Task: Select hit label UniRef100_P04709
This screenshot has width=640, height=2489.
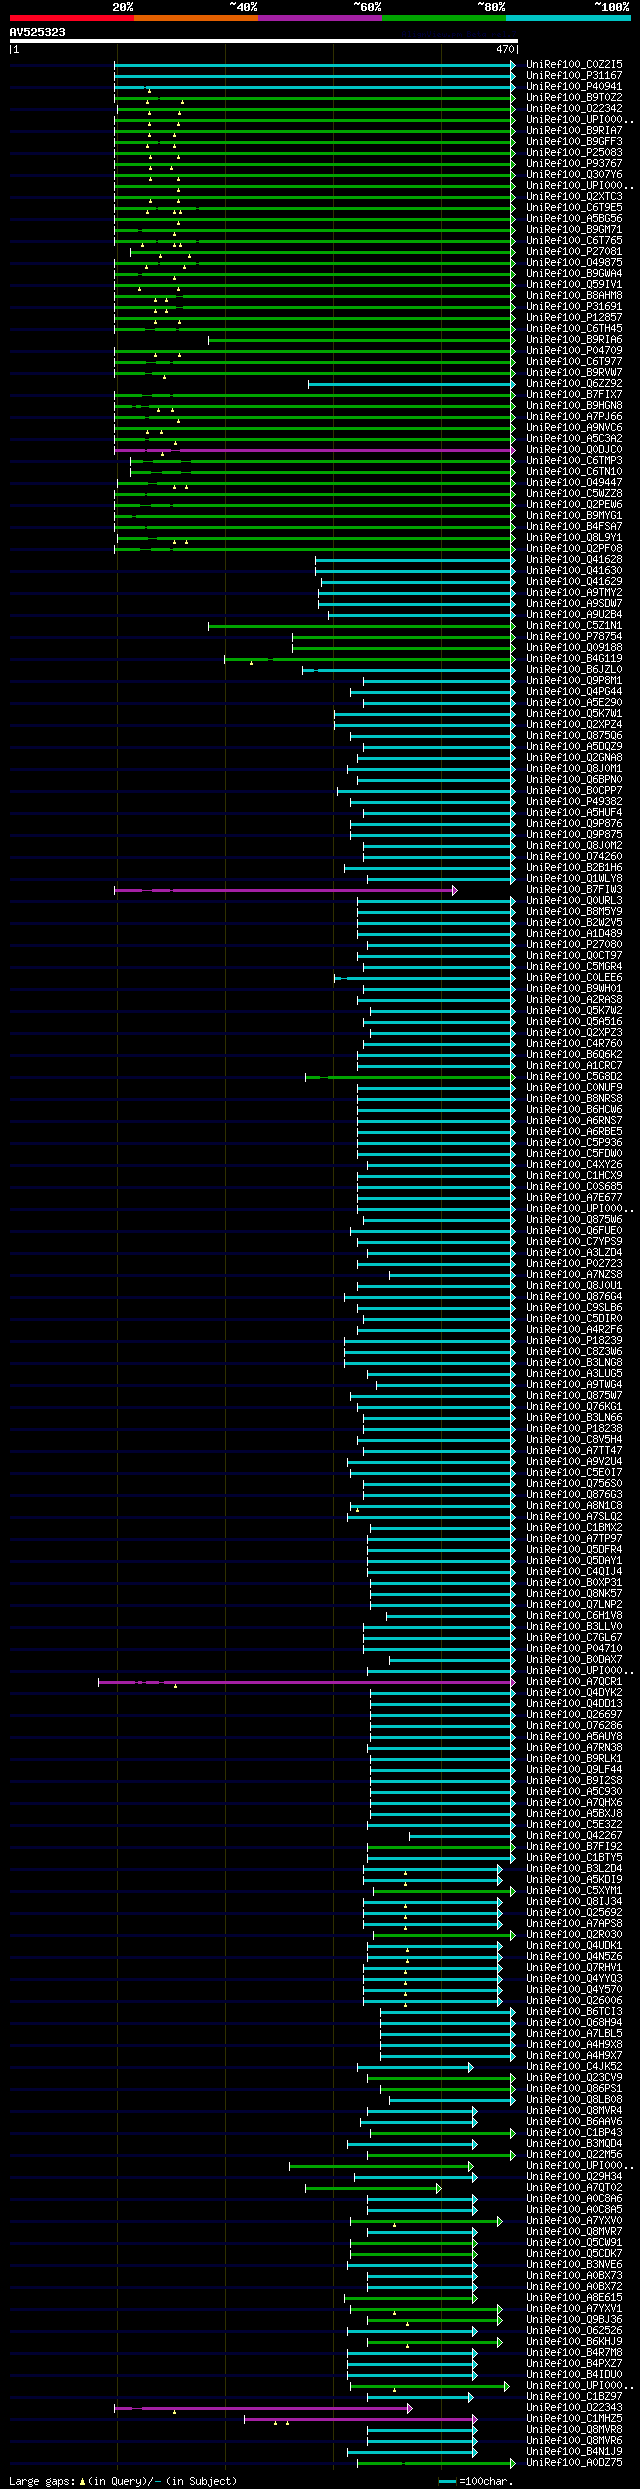Action: click(574, 351)
